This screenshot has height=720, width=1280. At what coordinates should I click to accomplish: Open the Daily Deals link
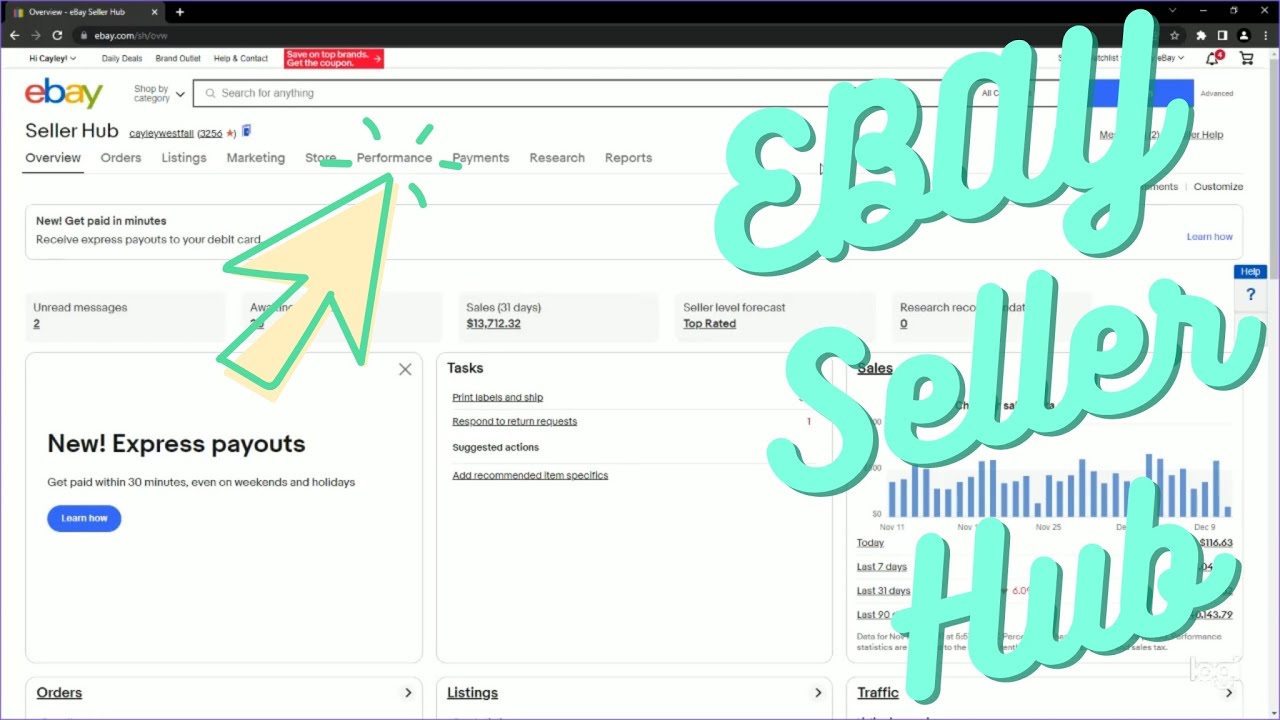click(122, 59)
